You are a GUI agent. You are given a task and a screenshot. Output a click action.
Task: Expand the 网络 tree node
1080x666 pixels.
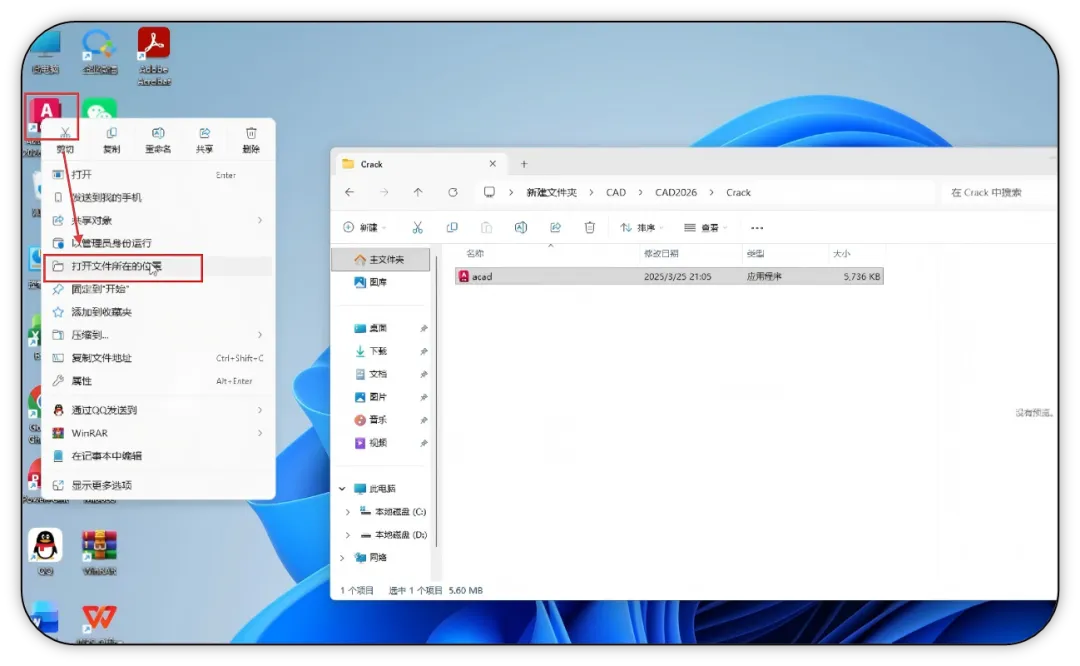pos(342,558)
